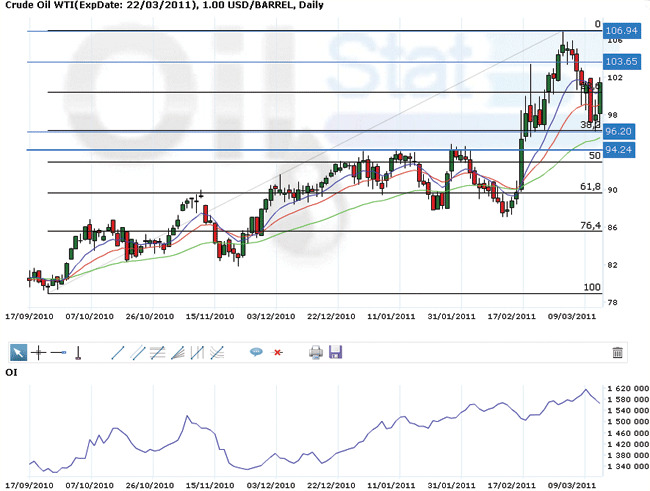This screenshot has height=491, width=650.
Task: Select the trend line tool
Action: pos(116,352)
